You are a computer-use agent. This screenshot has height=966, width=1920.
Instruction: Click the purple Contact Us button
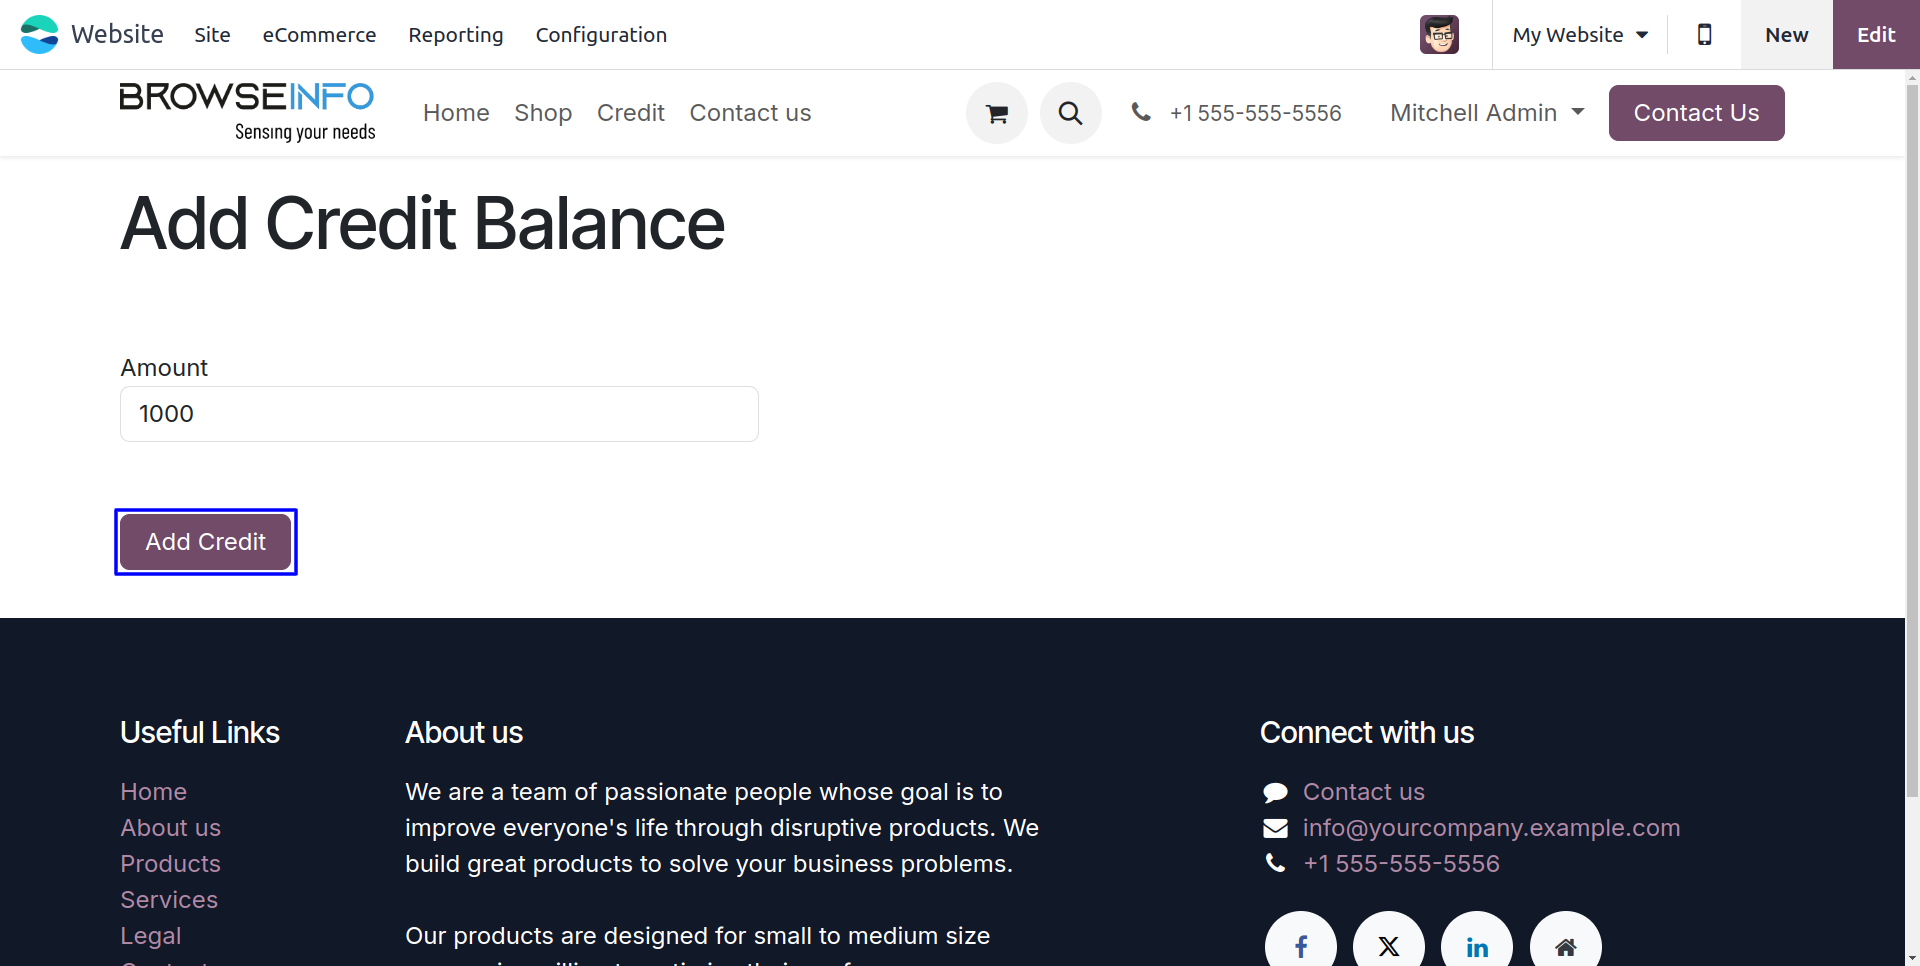coord(1696,113)
